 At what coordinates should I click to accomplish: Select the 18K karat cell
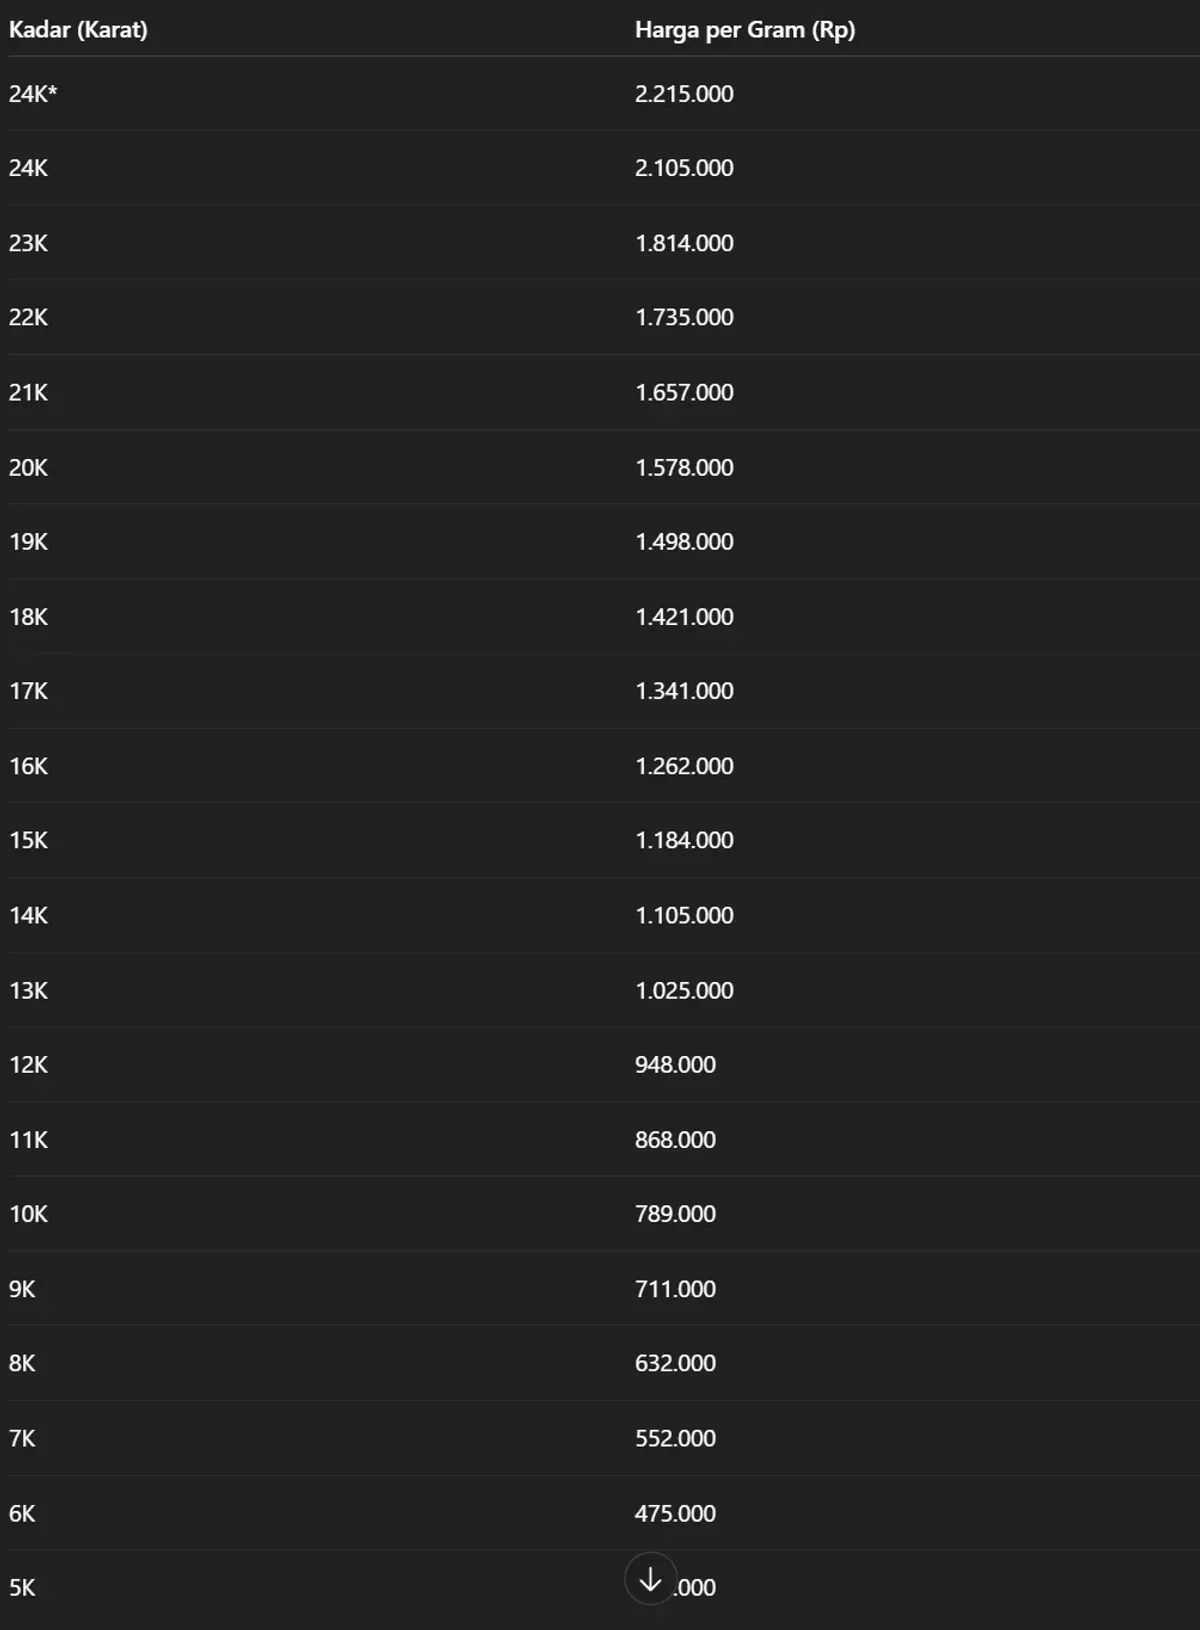point(28,617)
